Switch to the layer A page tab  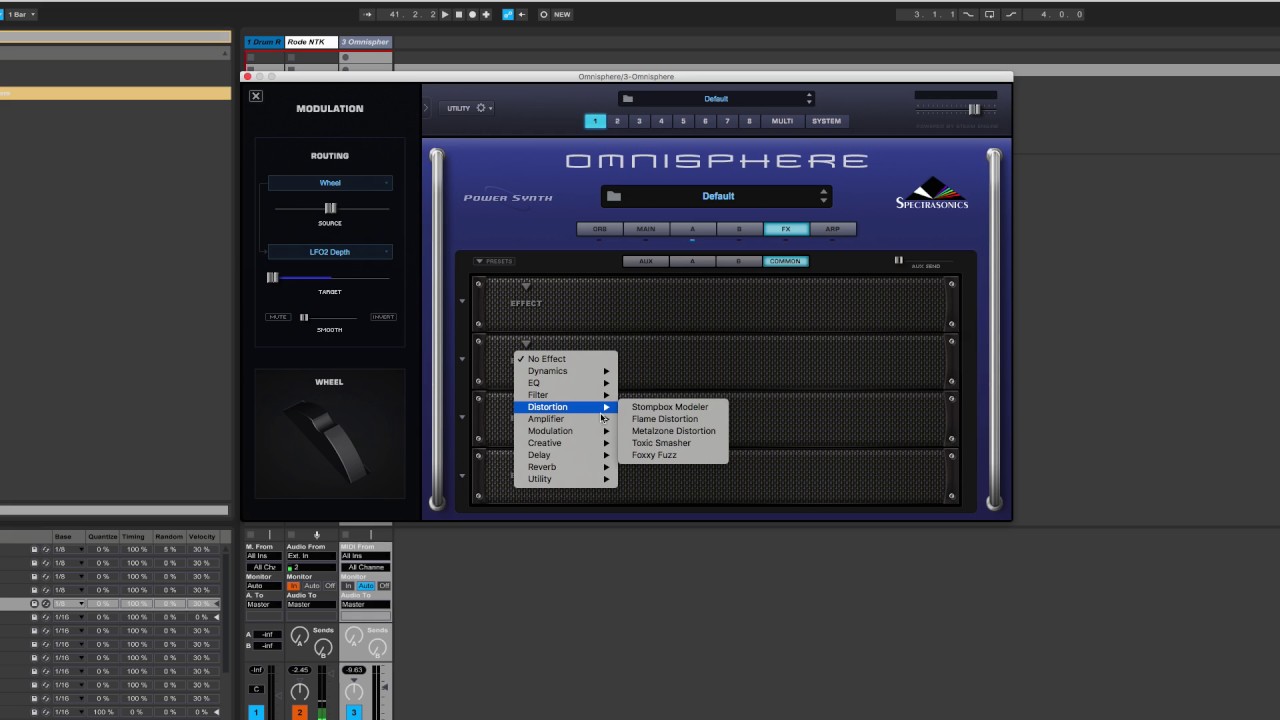692,229
